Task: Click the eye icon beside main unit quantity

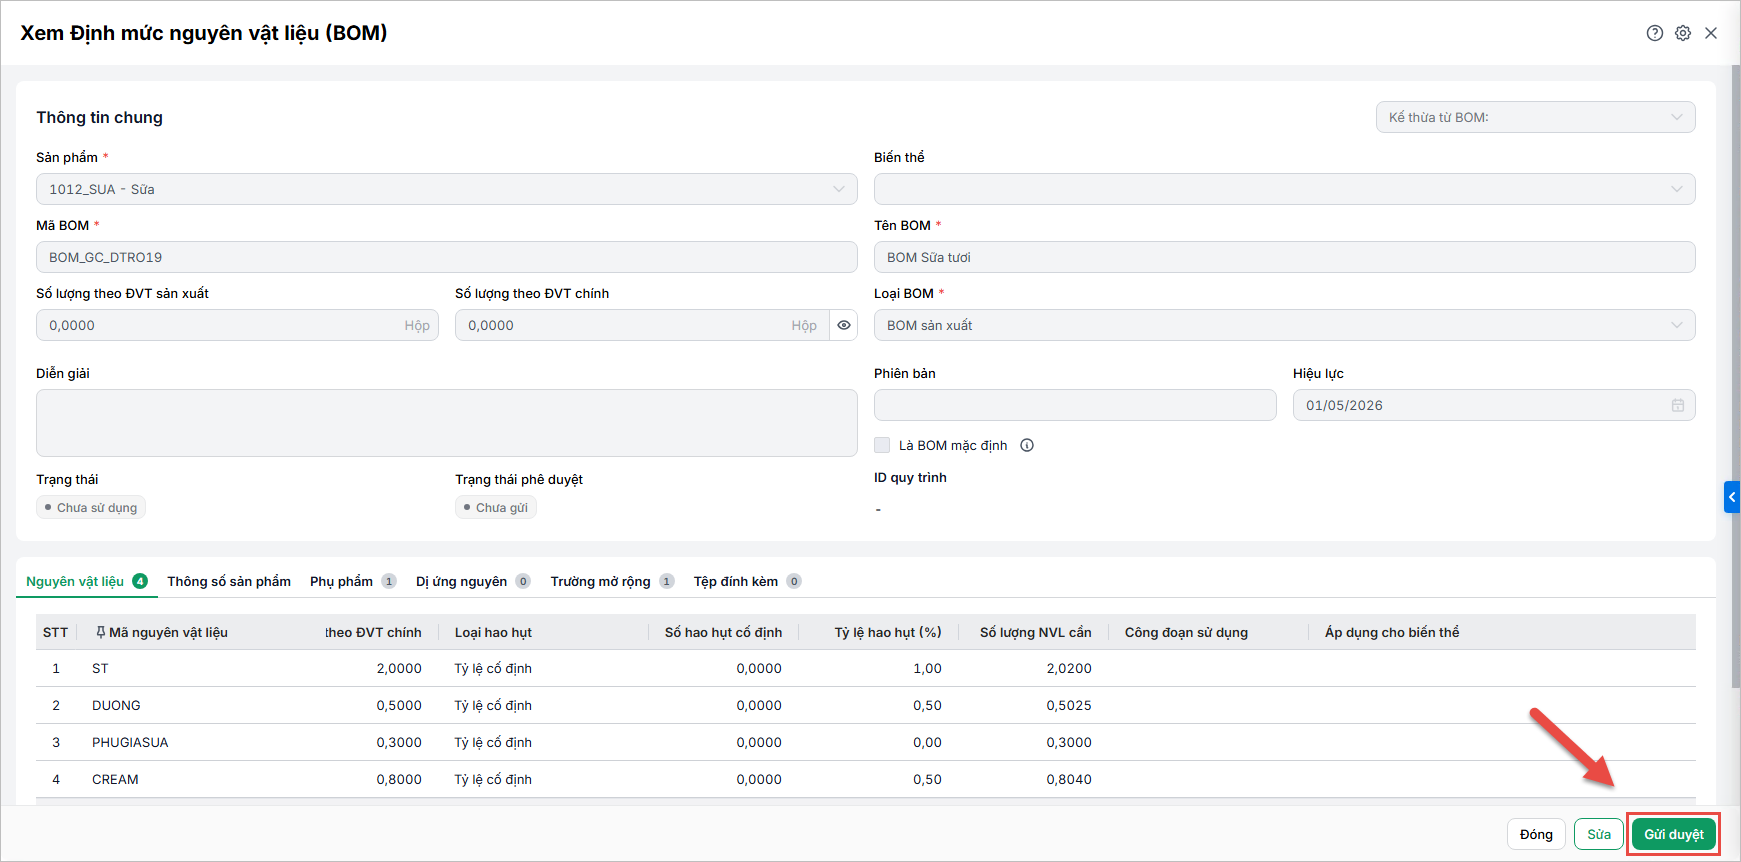Action: (x=844, y=325)
